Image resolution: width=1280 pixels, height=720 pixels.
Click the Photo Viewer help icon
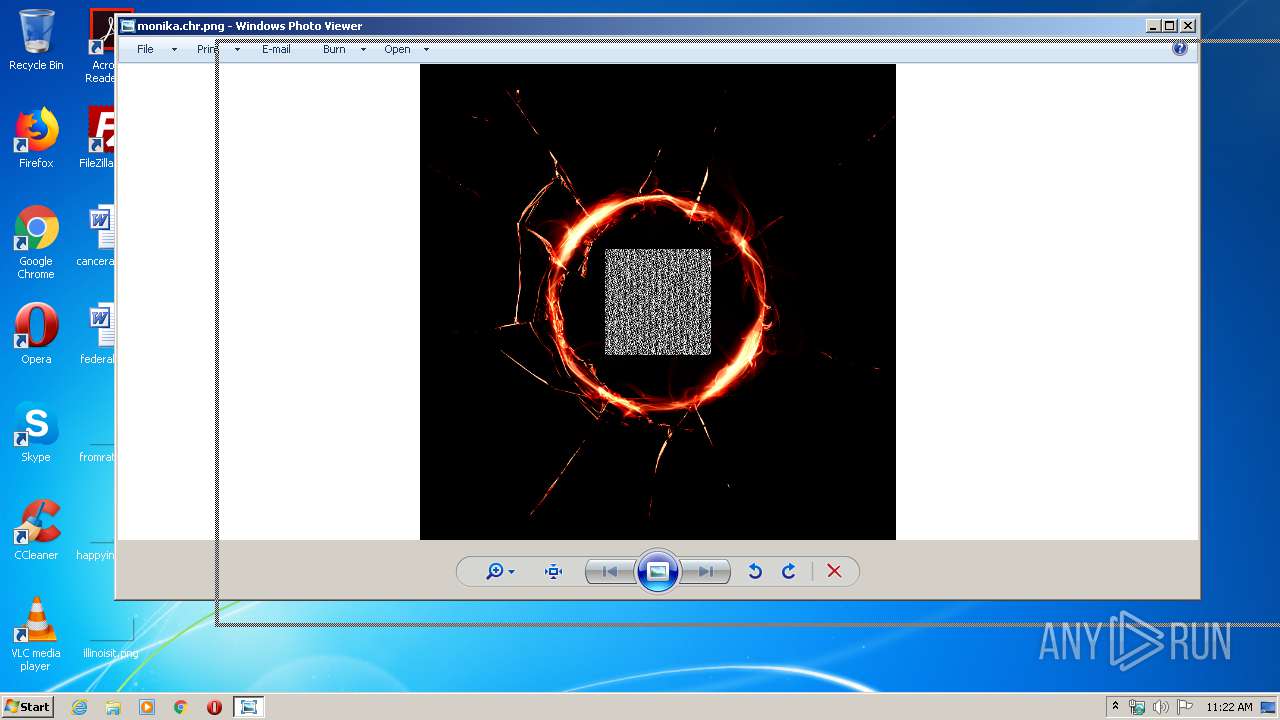[1180, 48]
